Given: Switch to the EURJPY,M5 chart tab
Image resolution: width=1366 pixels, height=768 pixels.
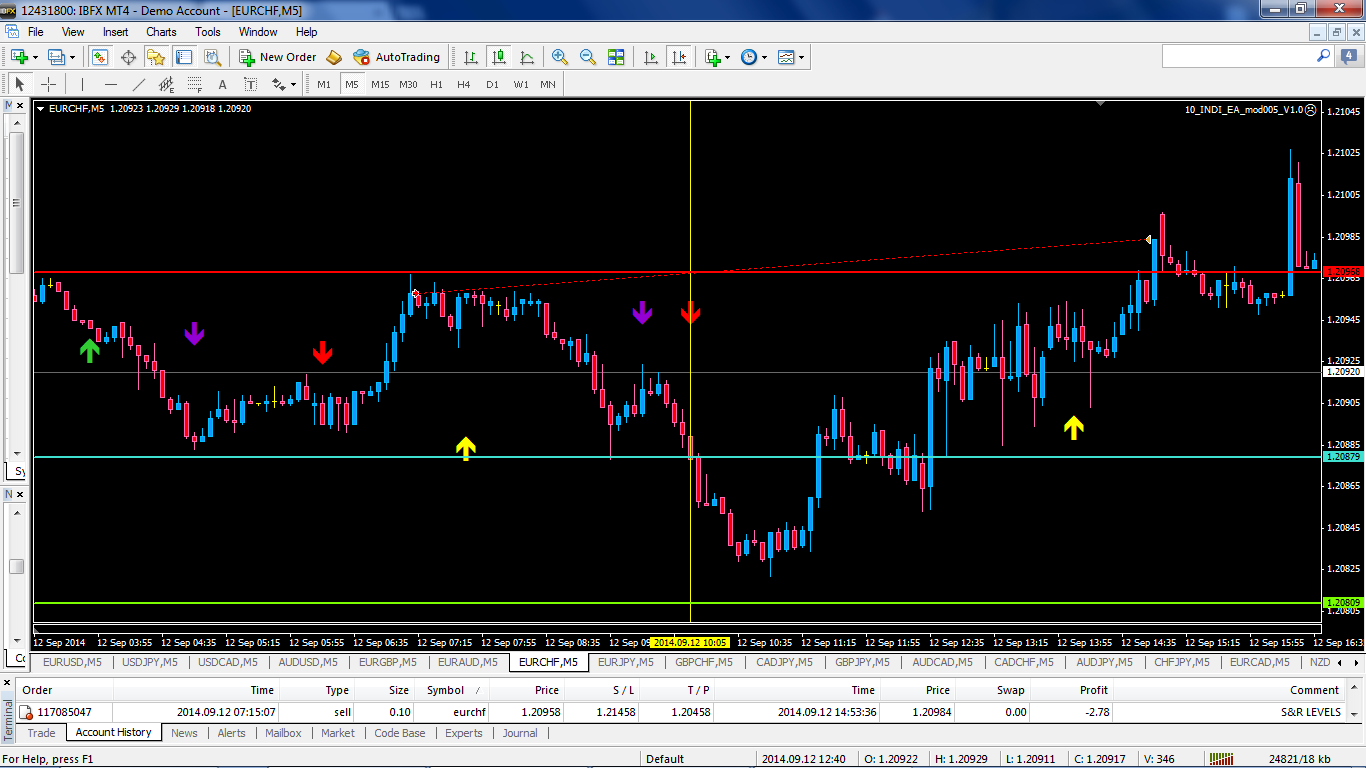Looking at the screenshot, I should coord(625,662).
